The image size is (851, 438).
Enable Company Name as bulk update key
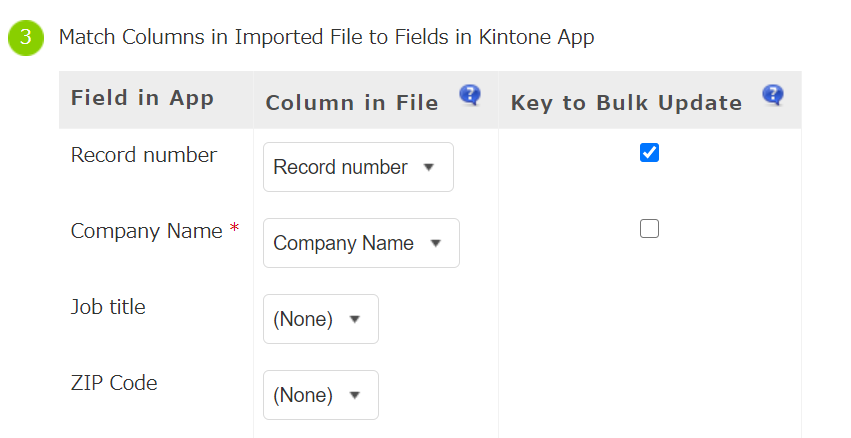pyautogui.click(x=649, y=229)
